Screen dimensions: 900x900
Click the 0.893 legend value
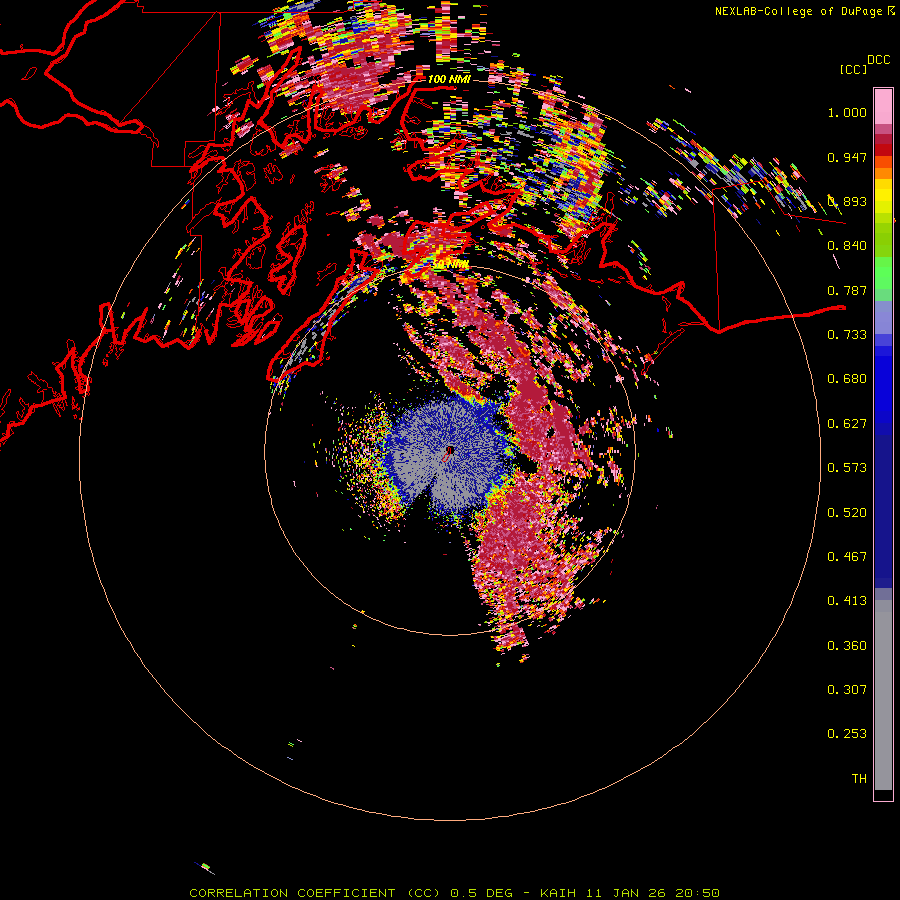pyautogui.click(x=847, y=201)
